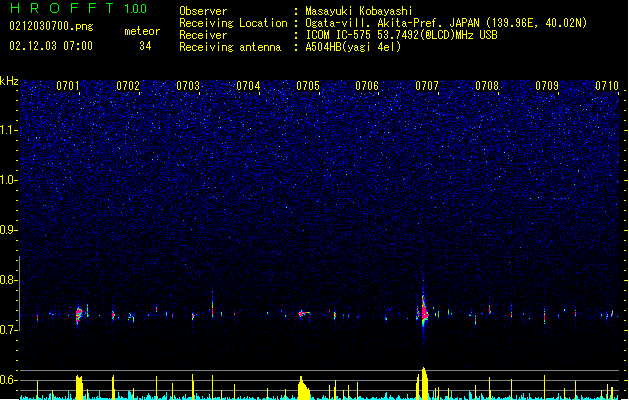Screen dimensions: 629x400
Task: Select the file name 0212030700.png
Action: 51,27
